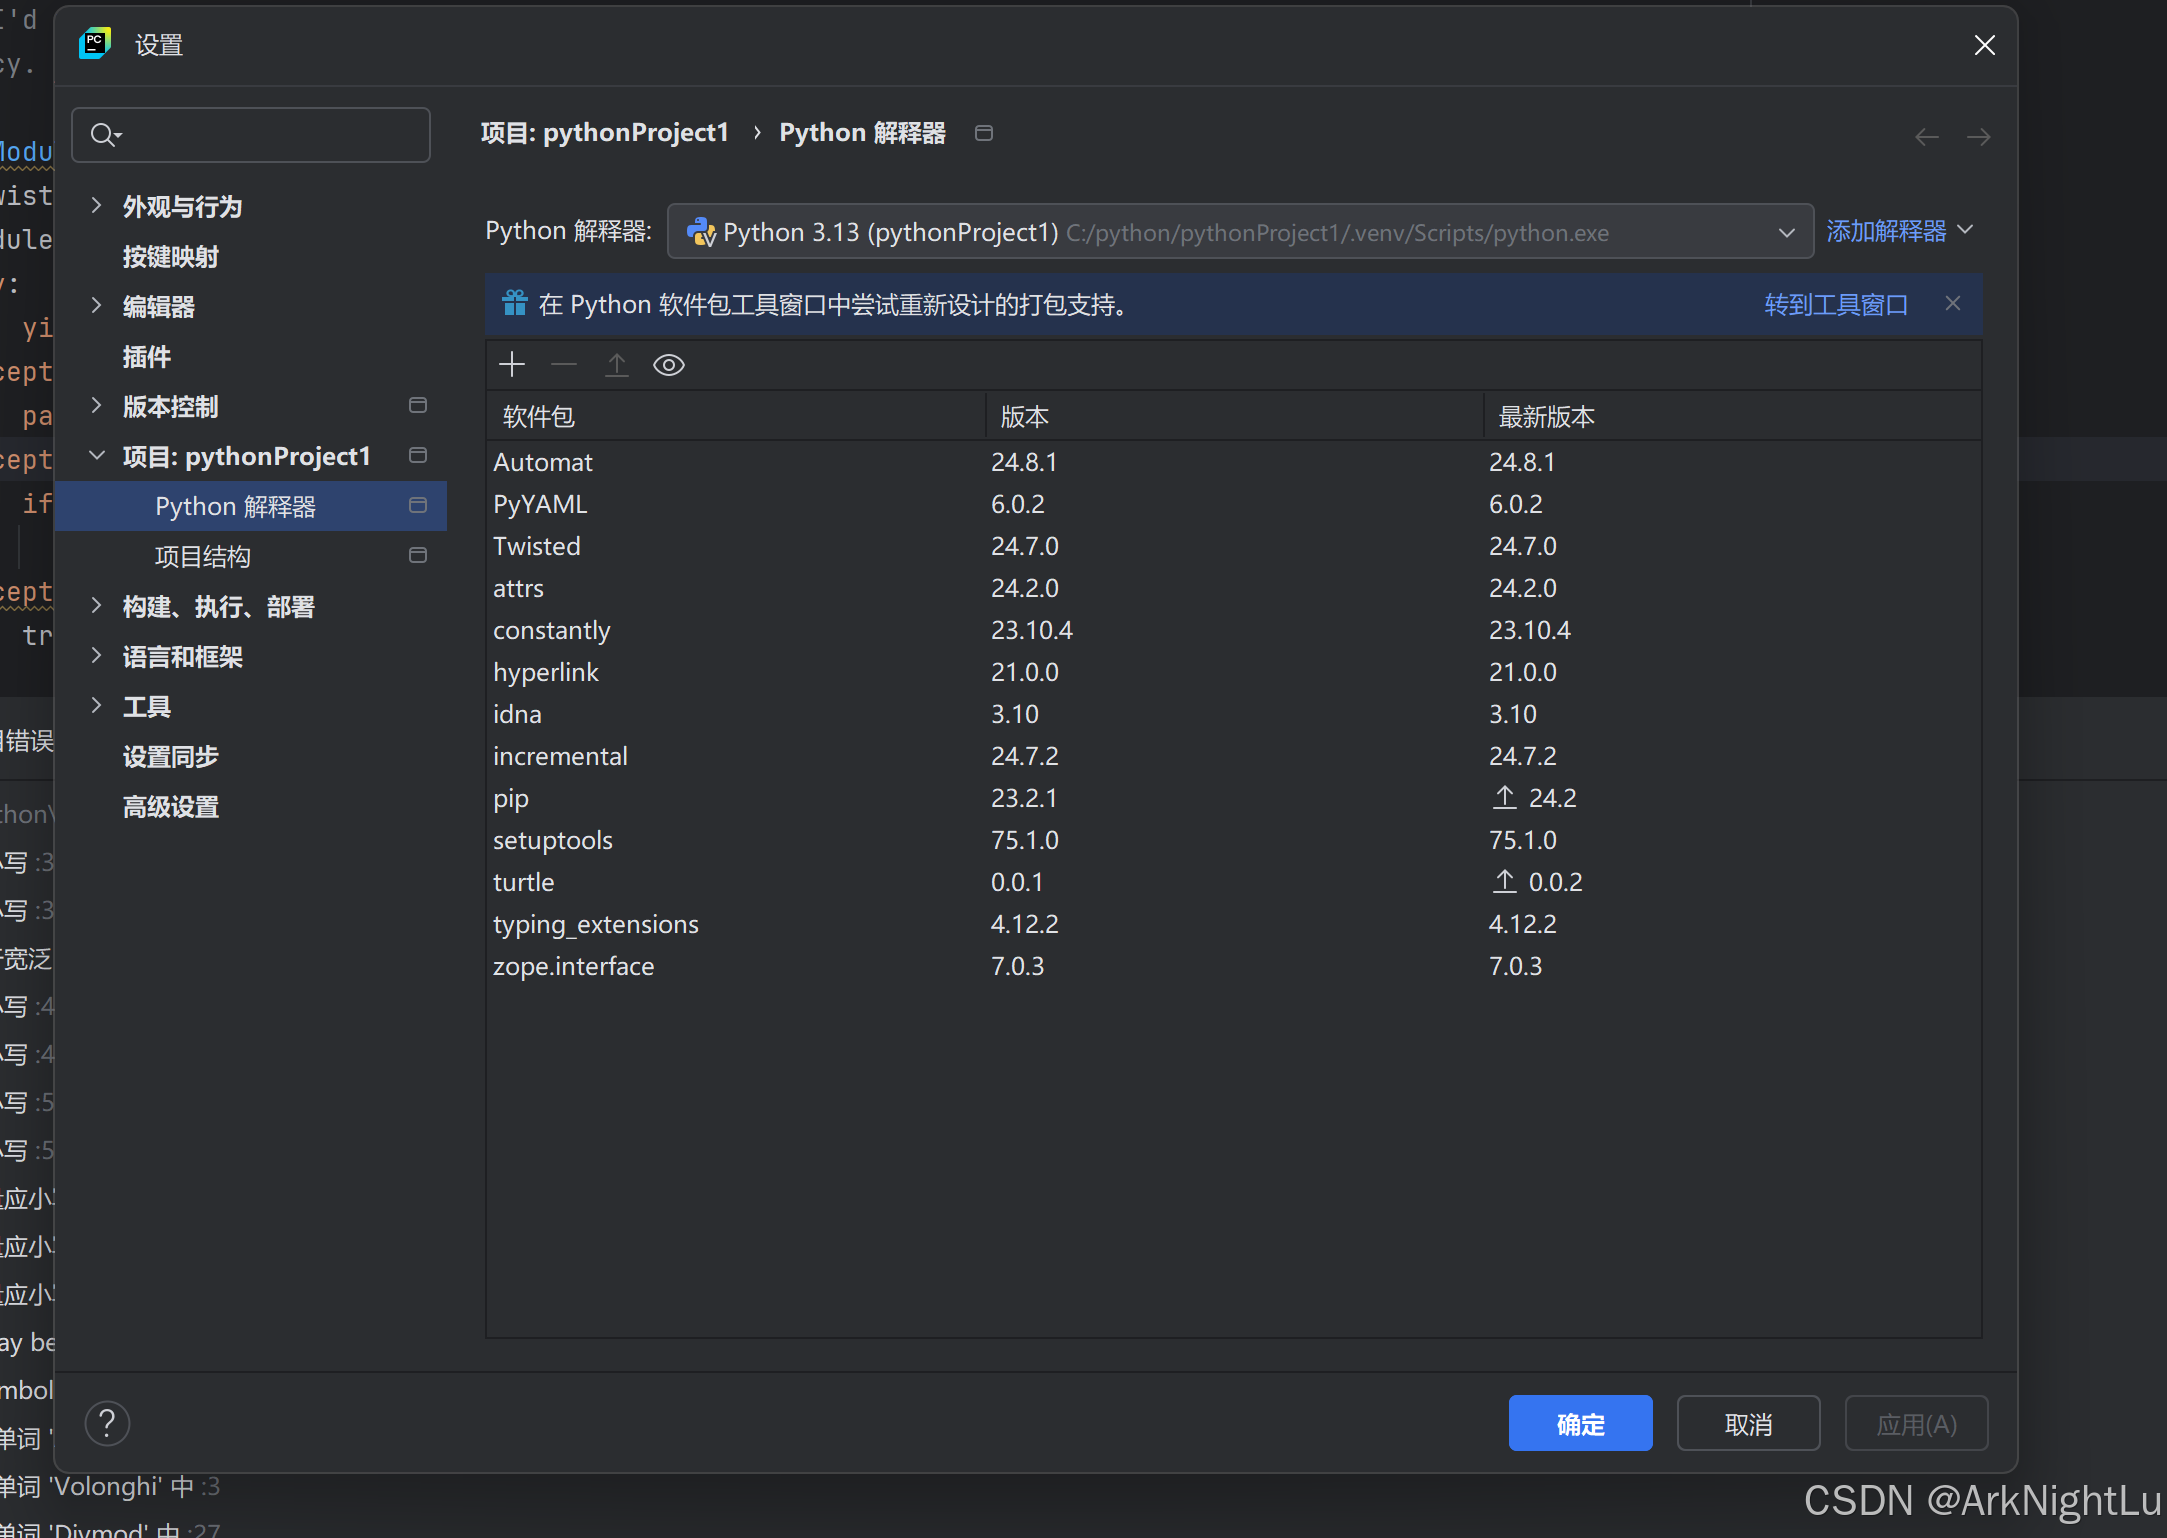Image resolution: width=2167 pixels, height=1538 pixels.
Task: Toggle the show early releases eye icon
Action: (668, 365)
